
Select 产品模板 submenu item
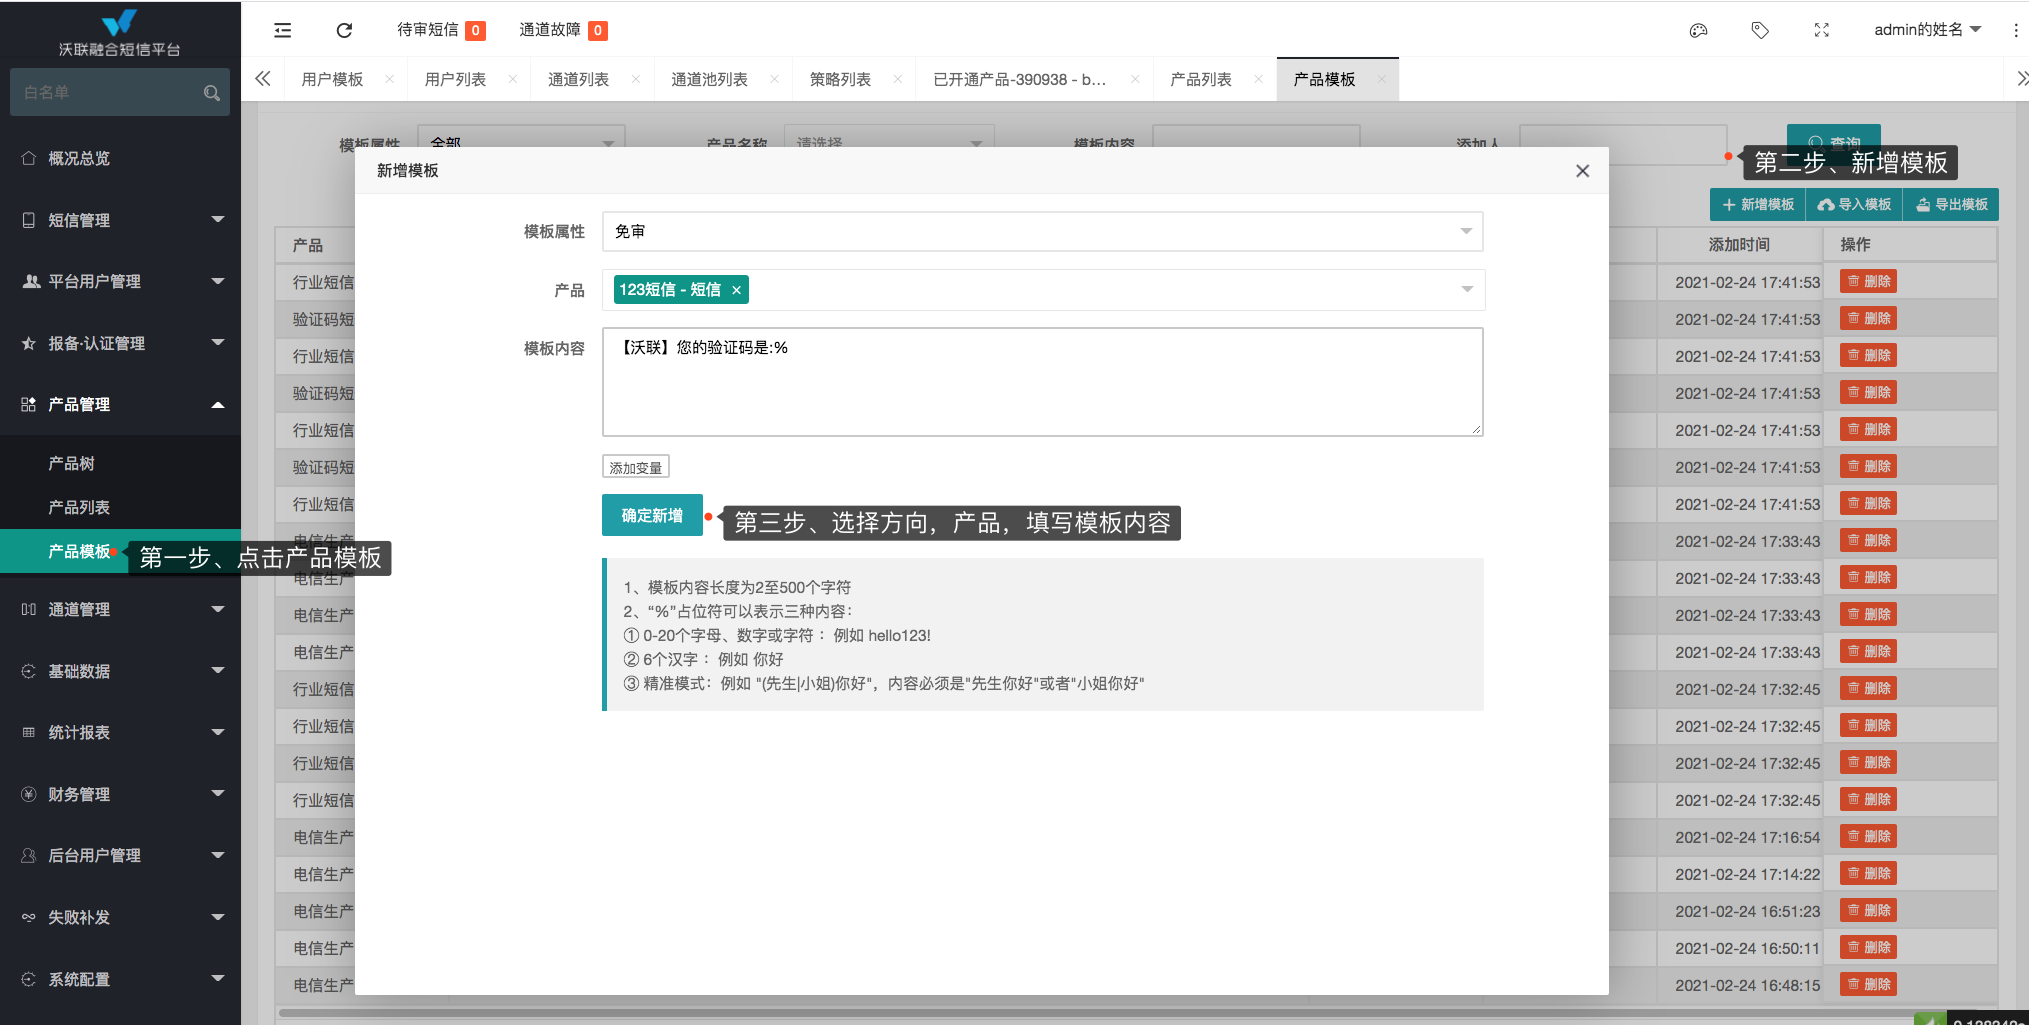click(x=80, y=551)
